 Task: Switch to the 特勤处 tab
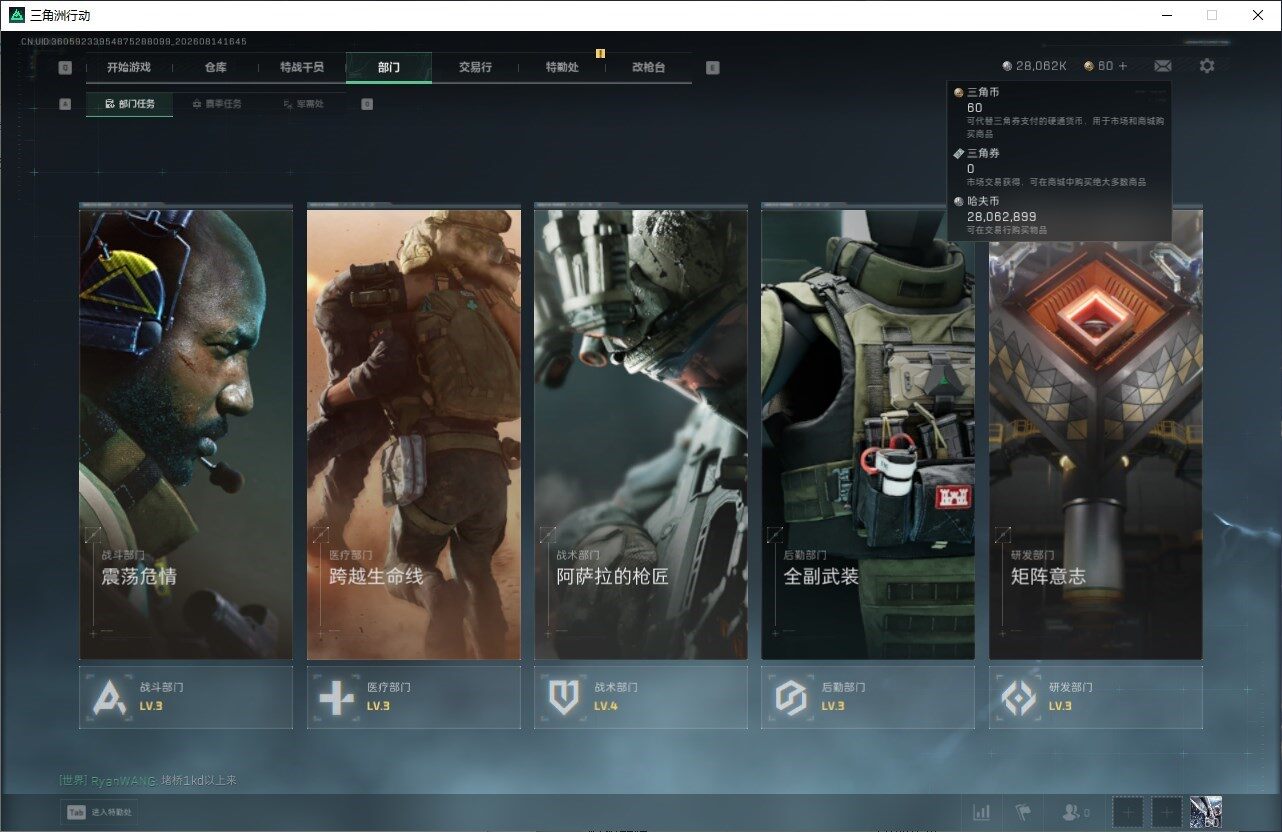click(562, 67)
